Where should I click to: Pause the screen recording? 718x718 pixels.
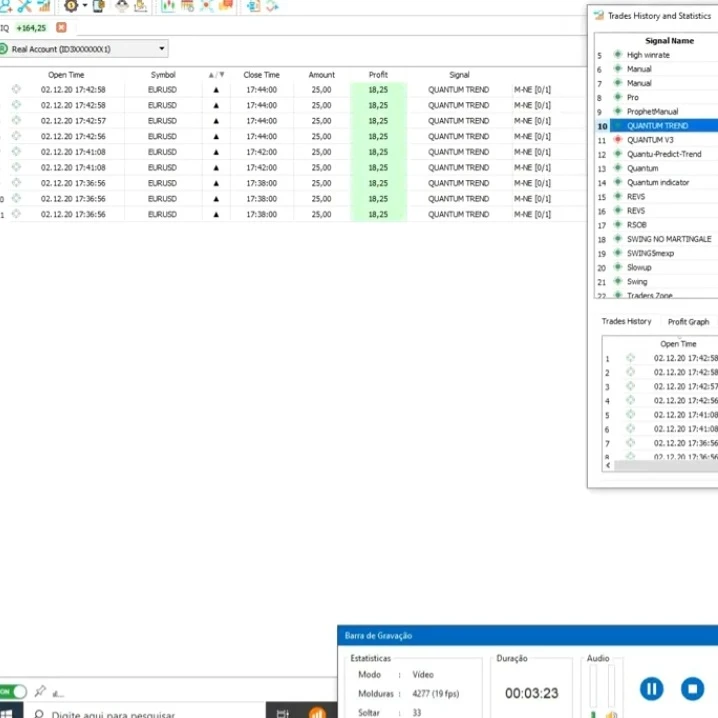651,688
